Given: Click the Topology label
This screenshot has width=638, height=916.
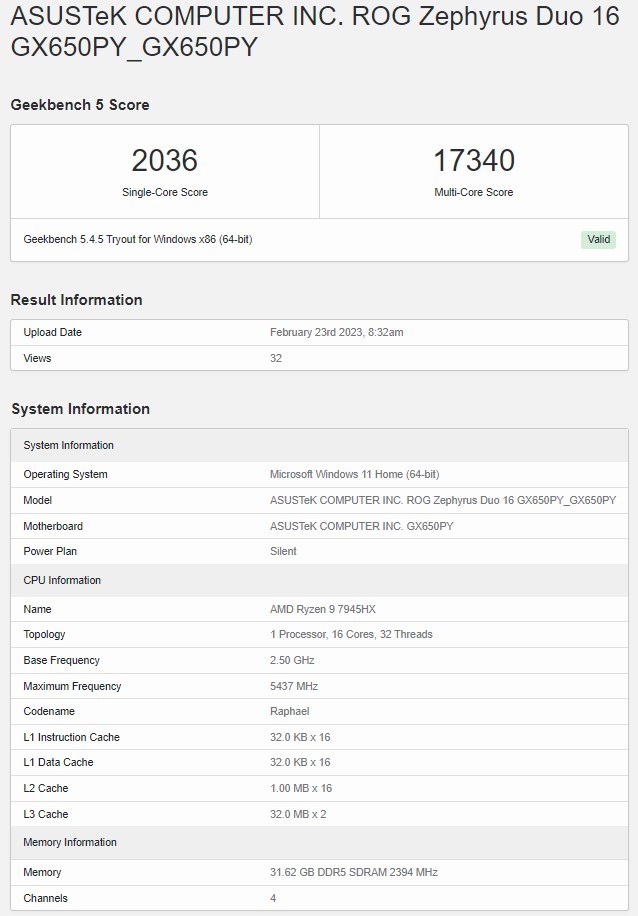Looking at the screenshot, I should point(44,634).
